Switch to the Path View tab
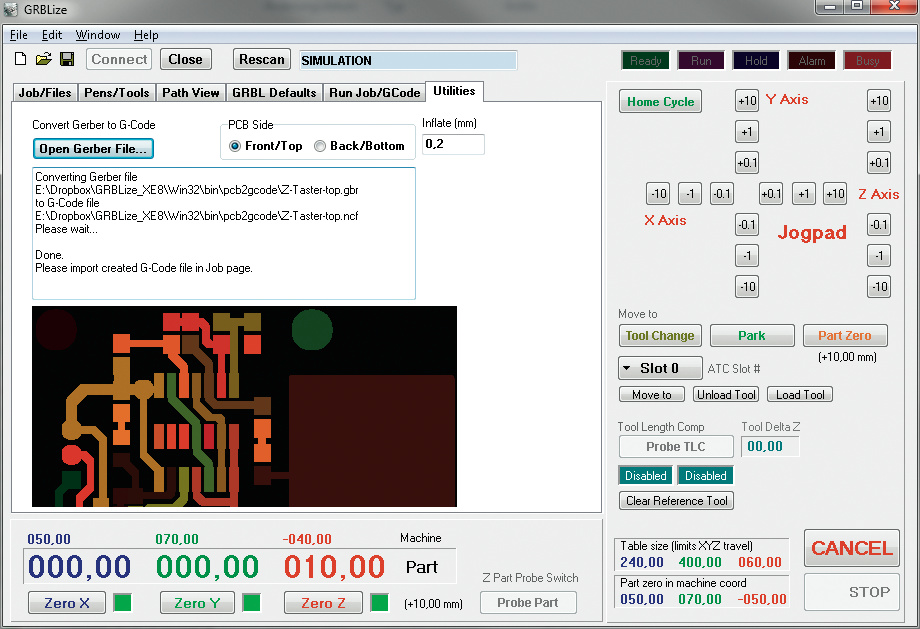920x629 pixels. 190,93
